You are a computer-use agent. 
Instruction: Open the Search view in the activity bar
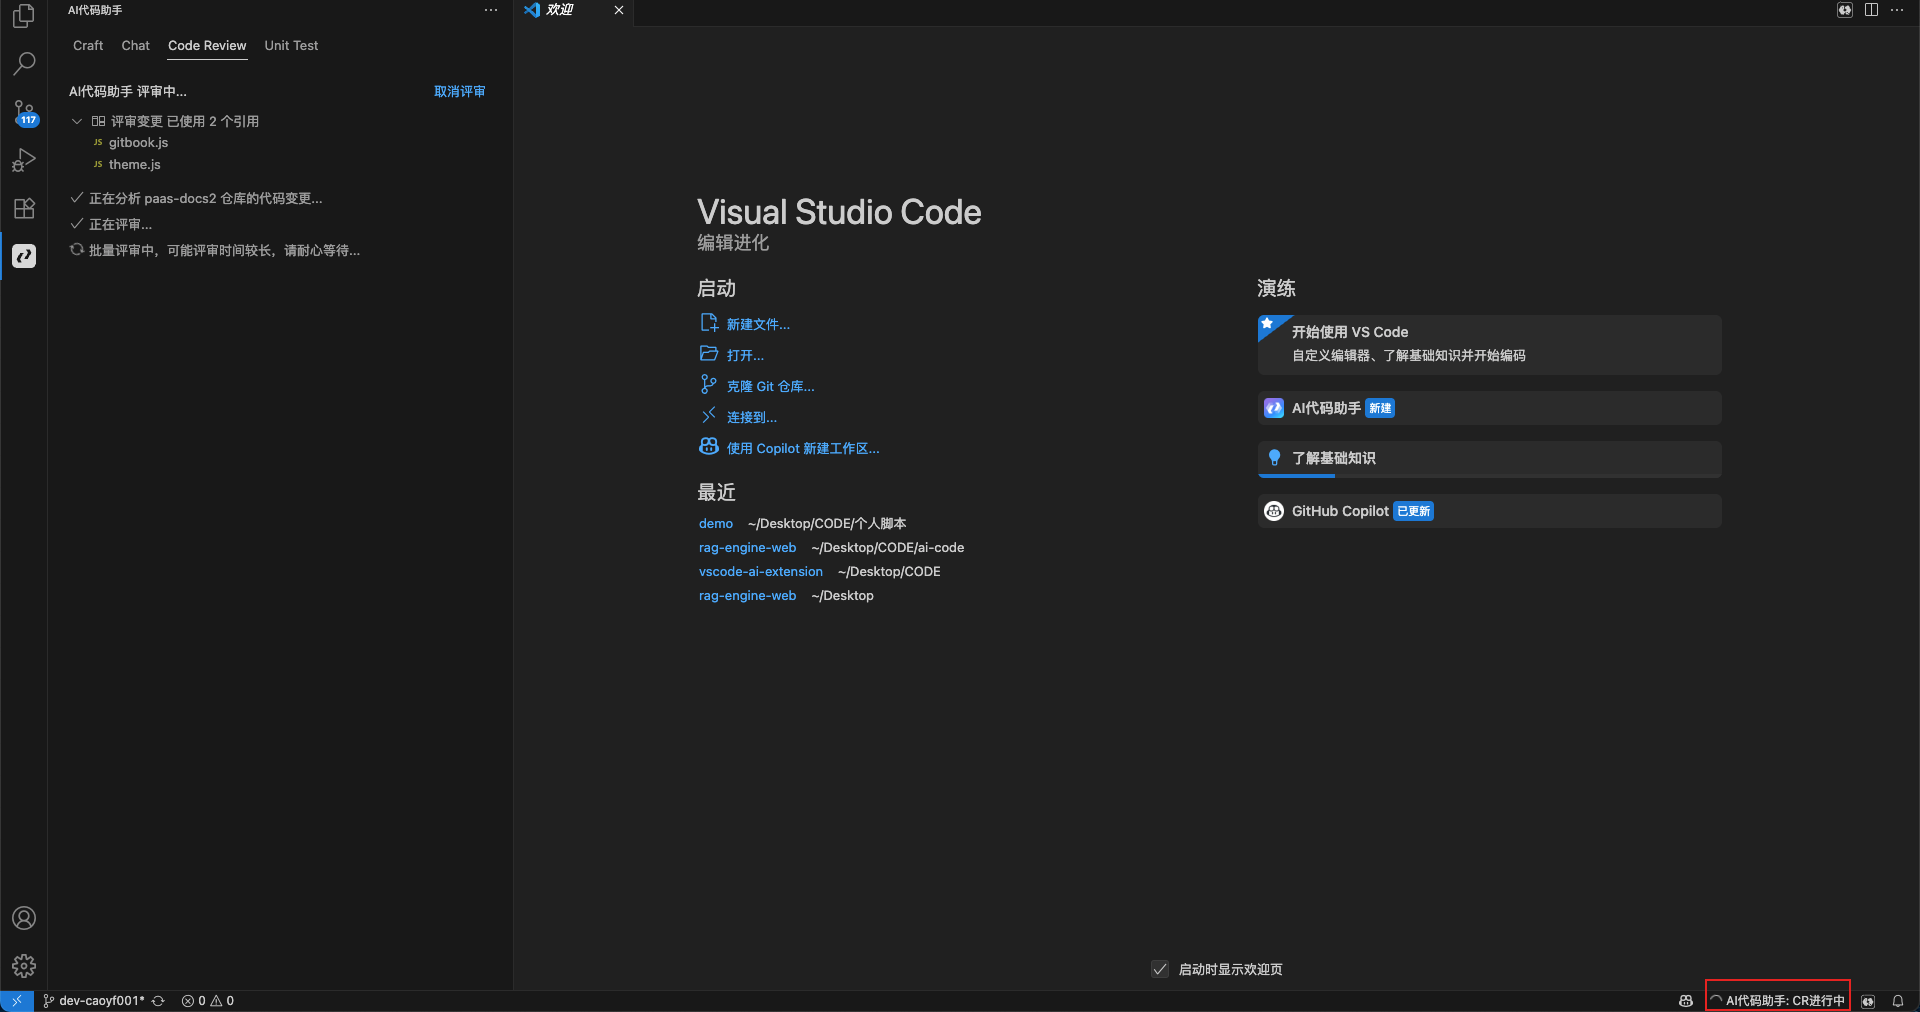coord(24,64)
